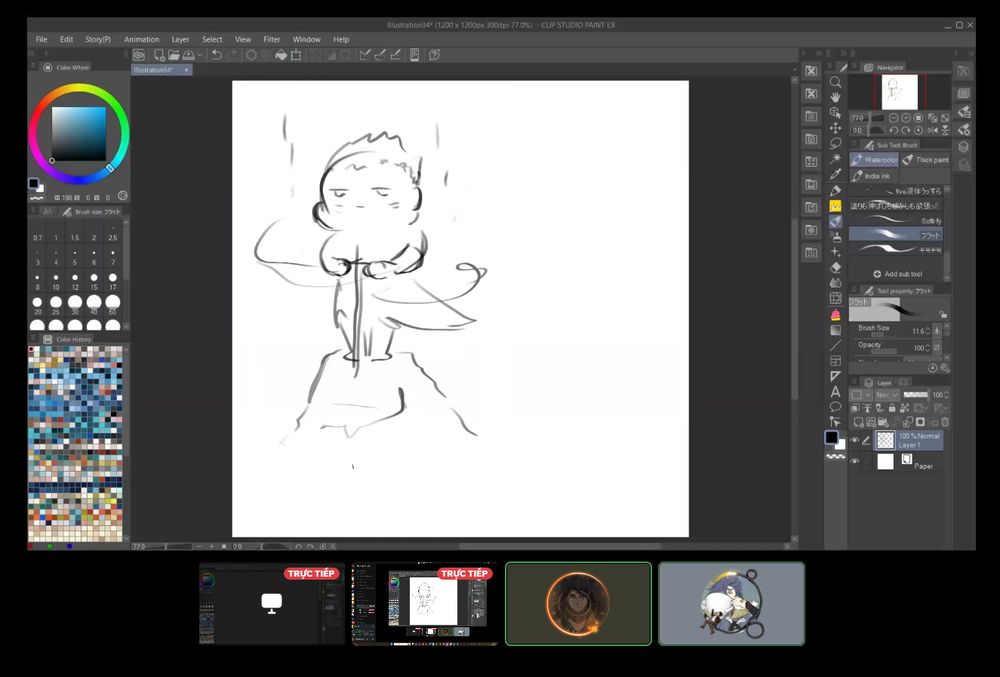Select the India ink sub tool group
This screenshot has height=677, width=1000.
click(871, 176)
